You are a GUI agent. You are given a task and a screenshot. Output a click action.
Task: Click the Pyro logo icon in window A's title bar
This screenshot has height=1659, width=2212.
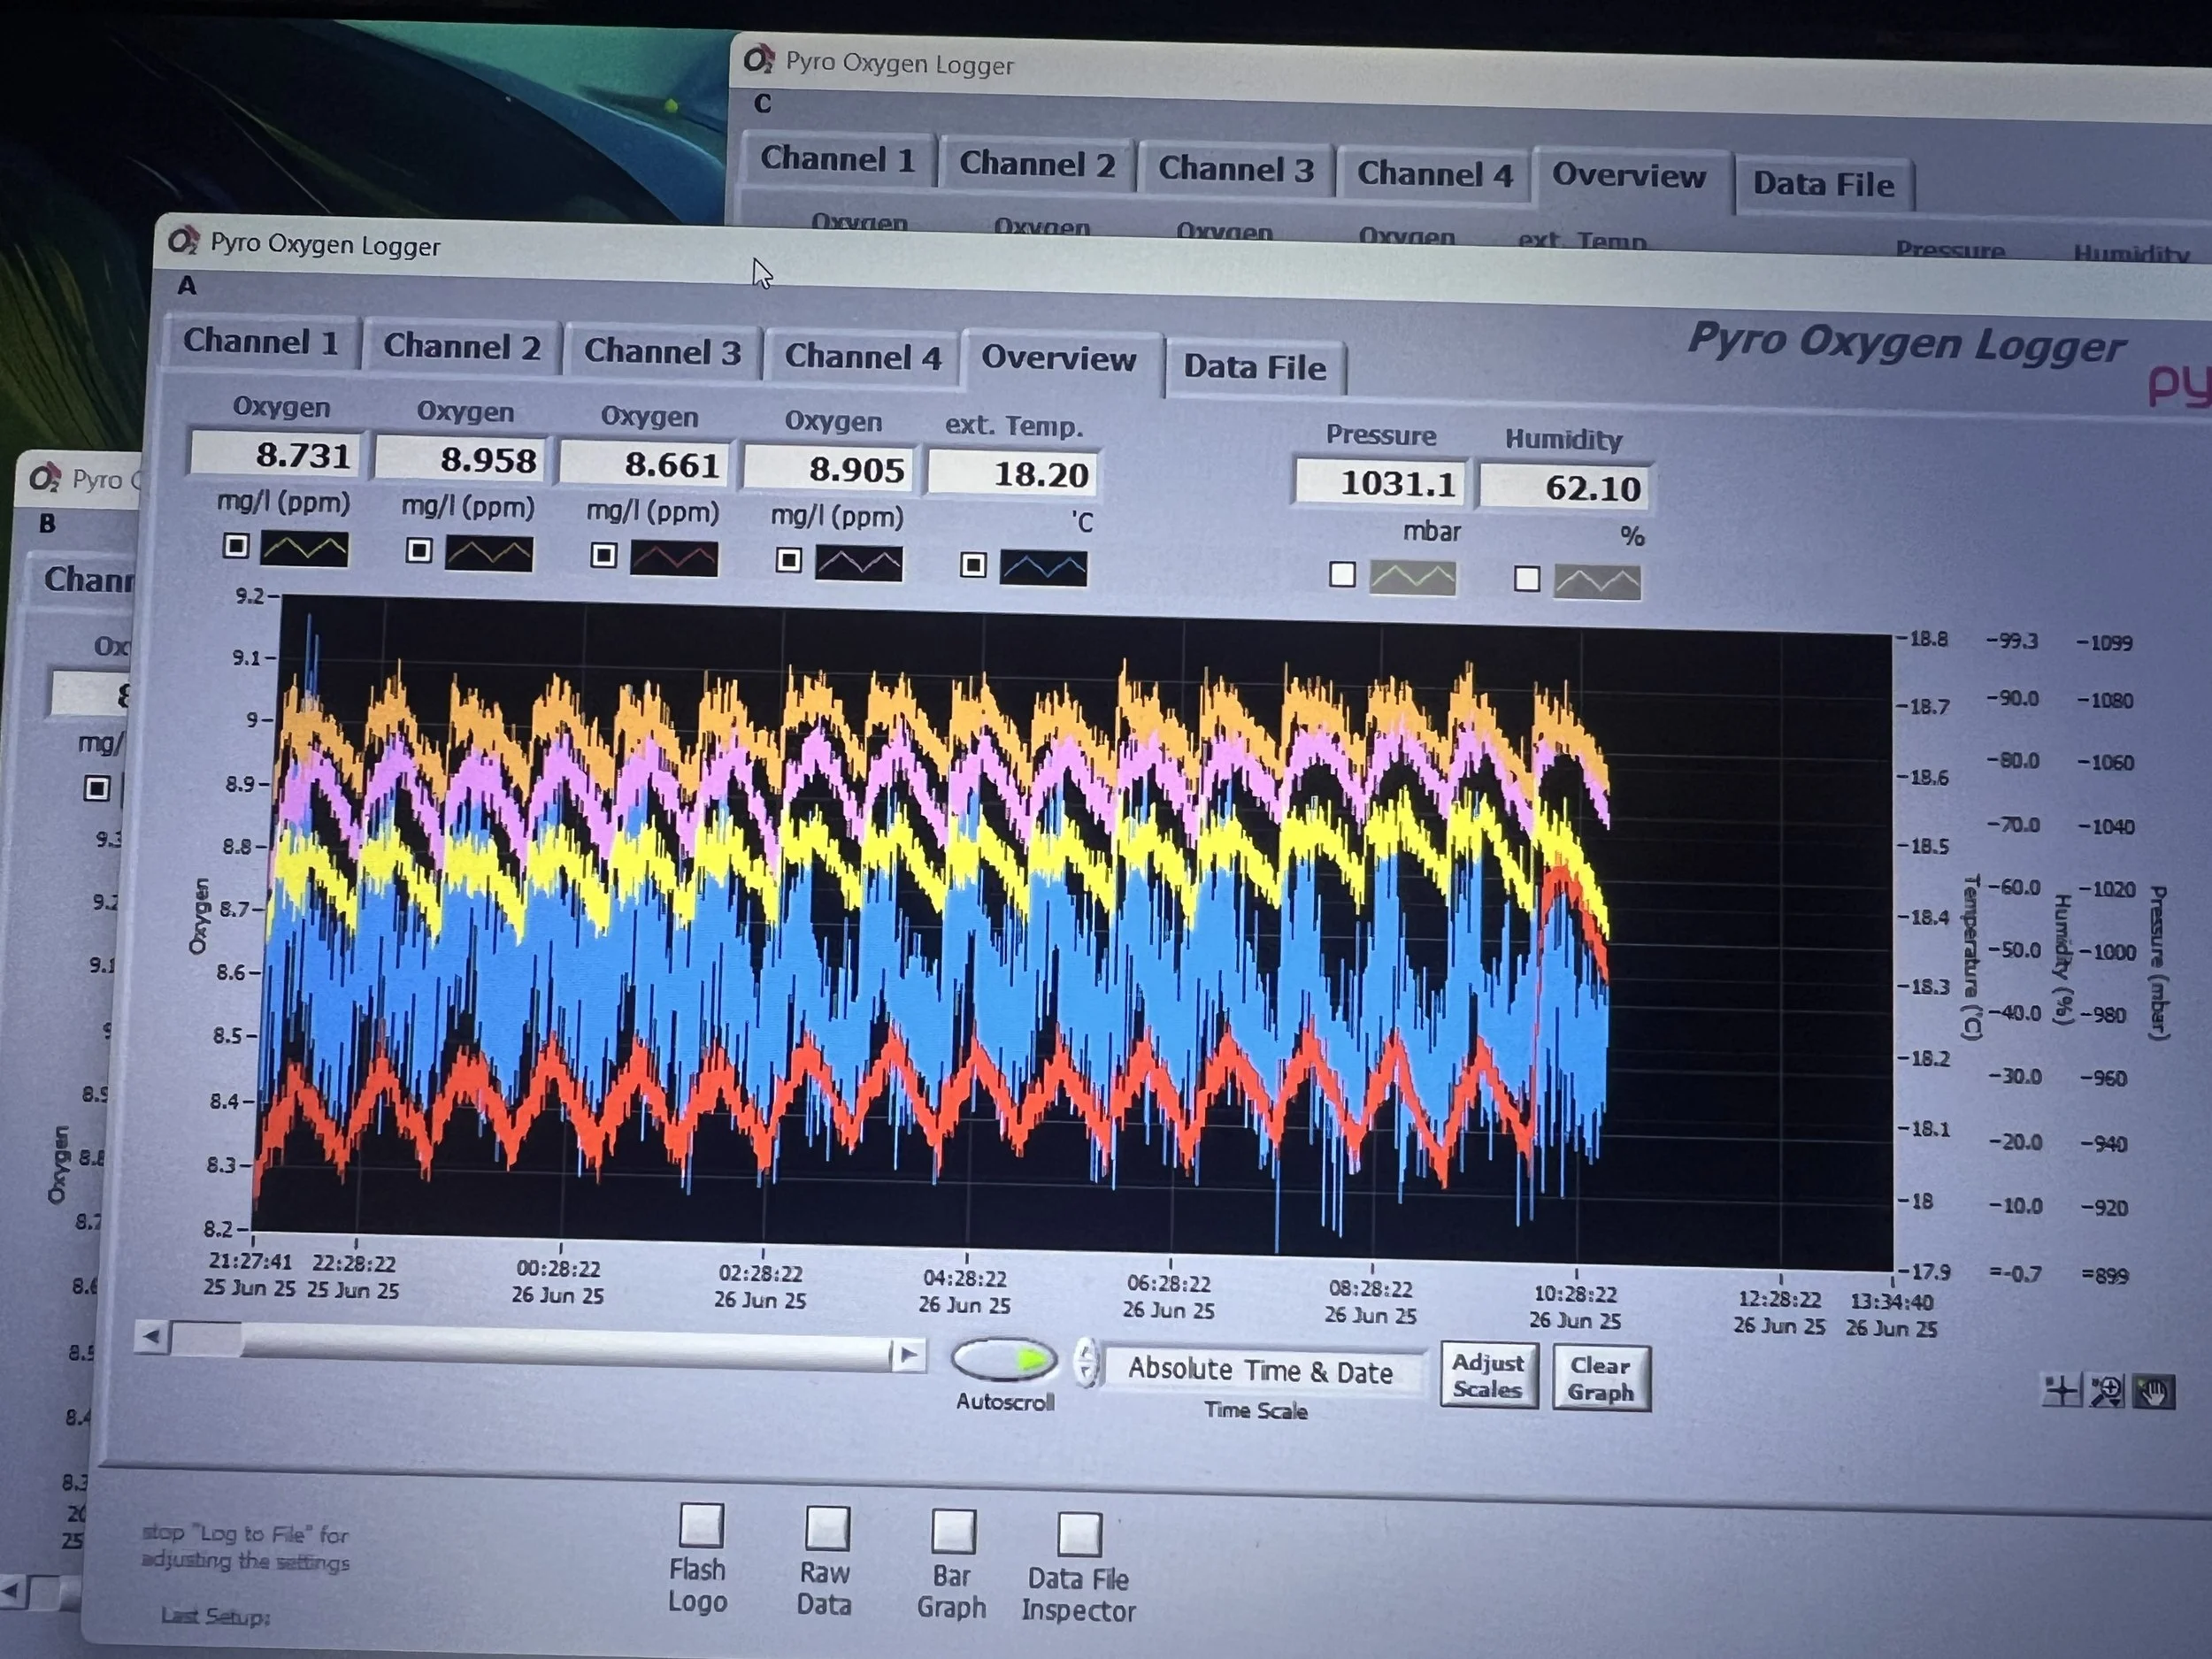183,241
